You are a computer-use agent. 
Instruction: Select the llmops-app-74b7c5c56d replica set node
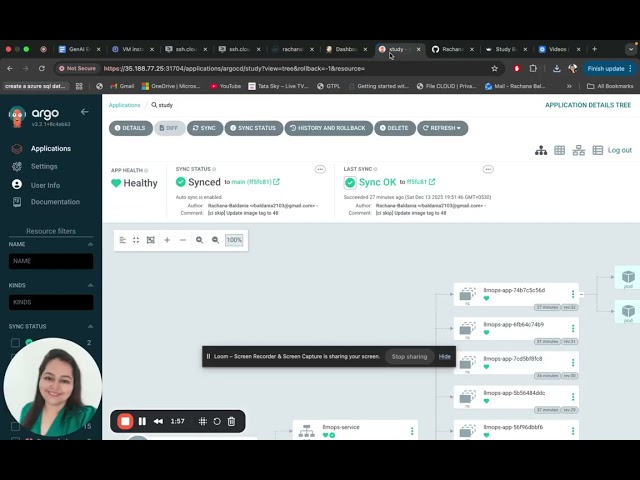[516, 294]
